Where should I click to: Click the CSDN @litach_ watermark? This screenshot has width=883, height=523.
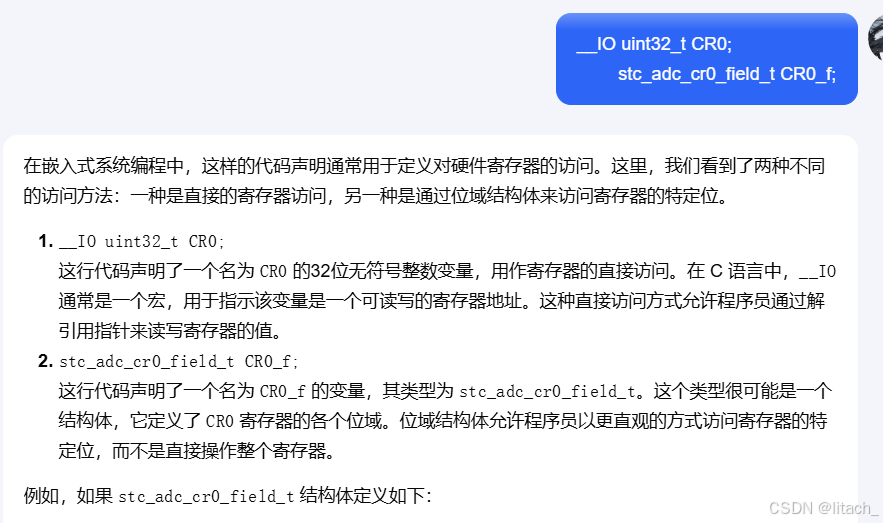pos(824,508)
